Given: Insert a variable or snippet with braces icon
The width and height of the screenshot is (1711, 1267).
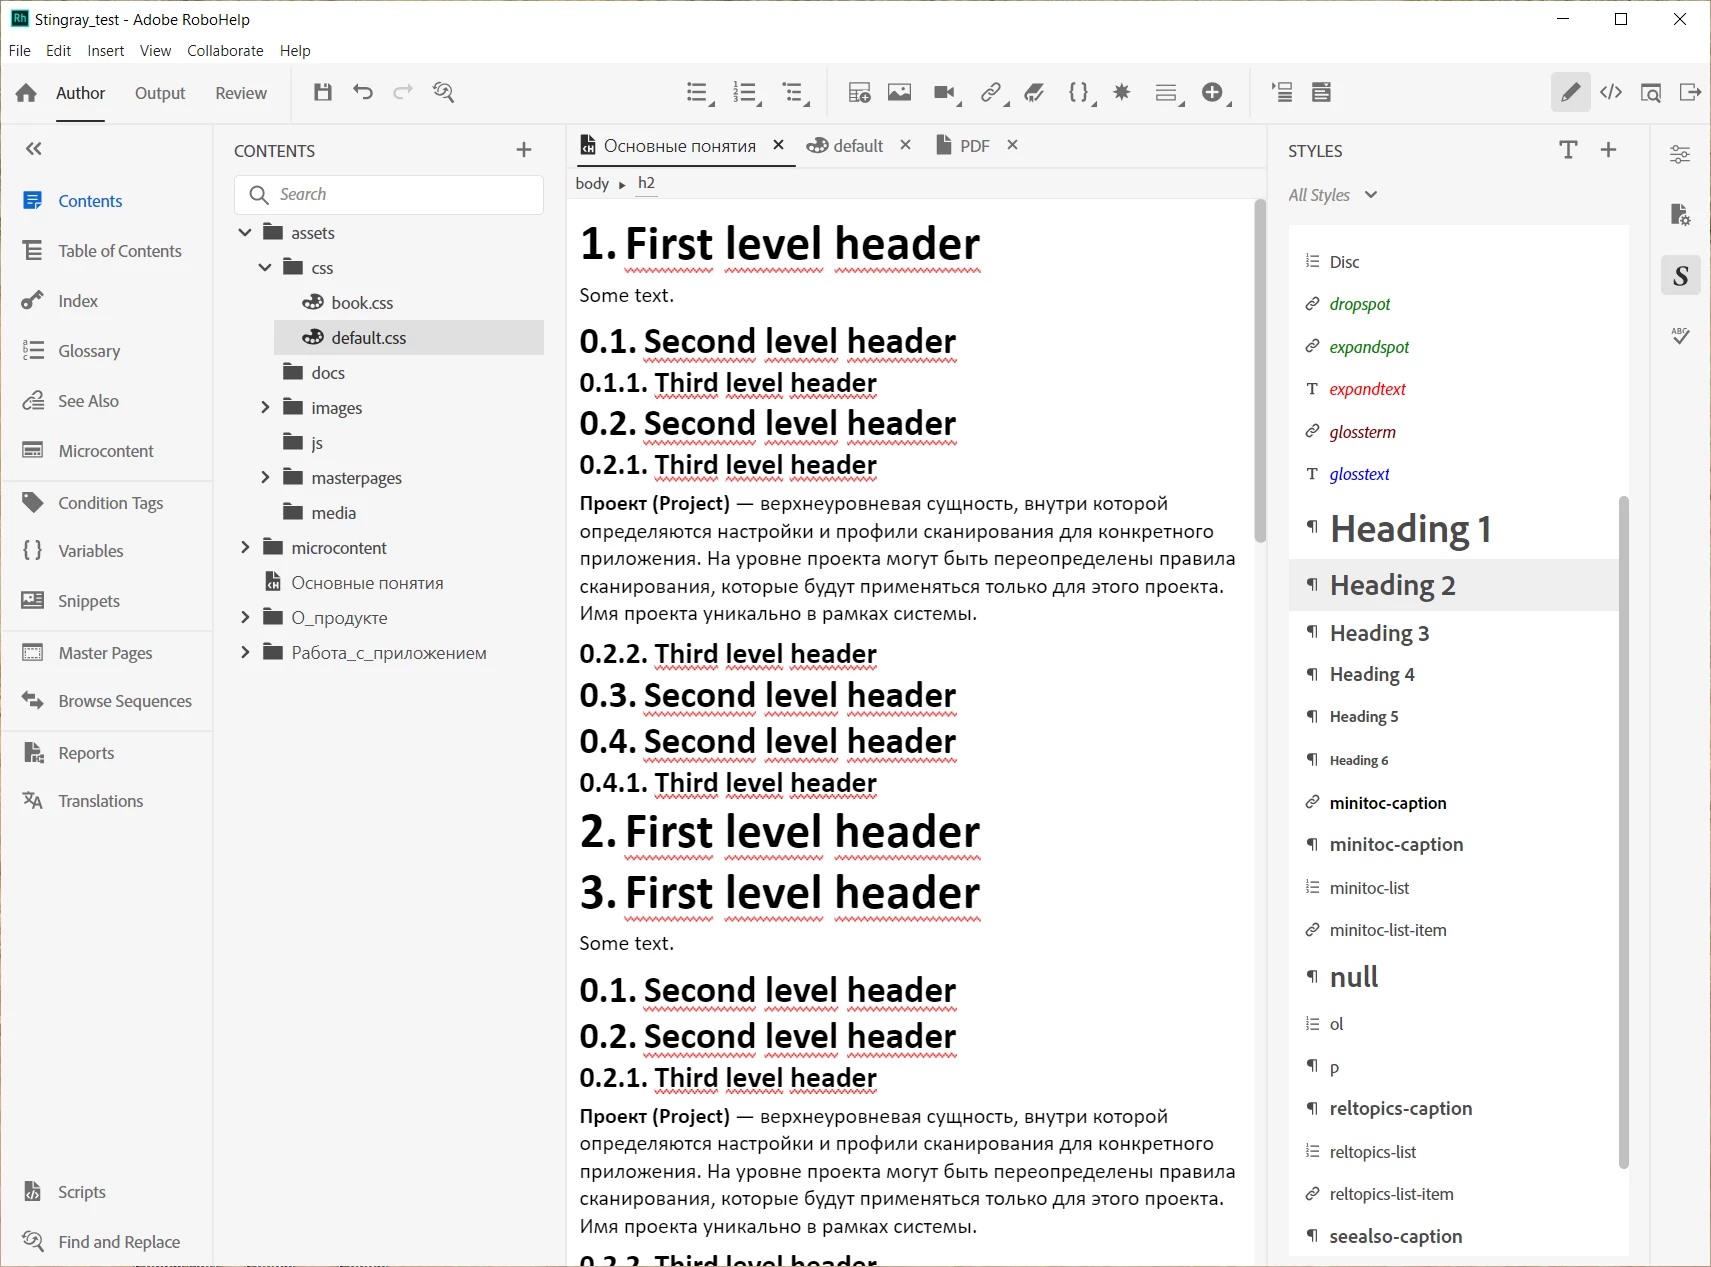Looking at the screenshot, I should pos(1078,92).
